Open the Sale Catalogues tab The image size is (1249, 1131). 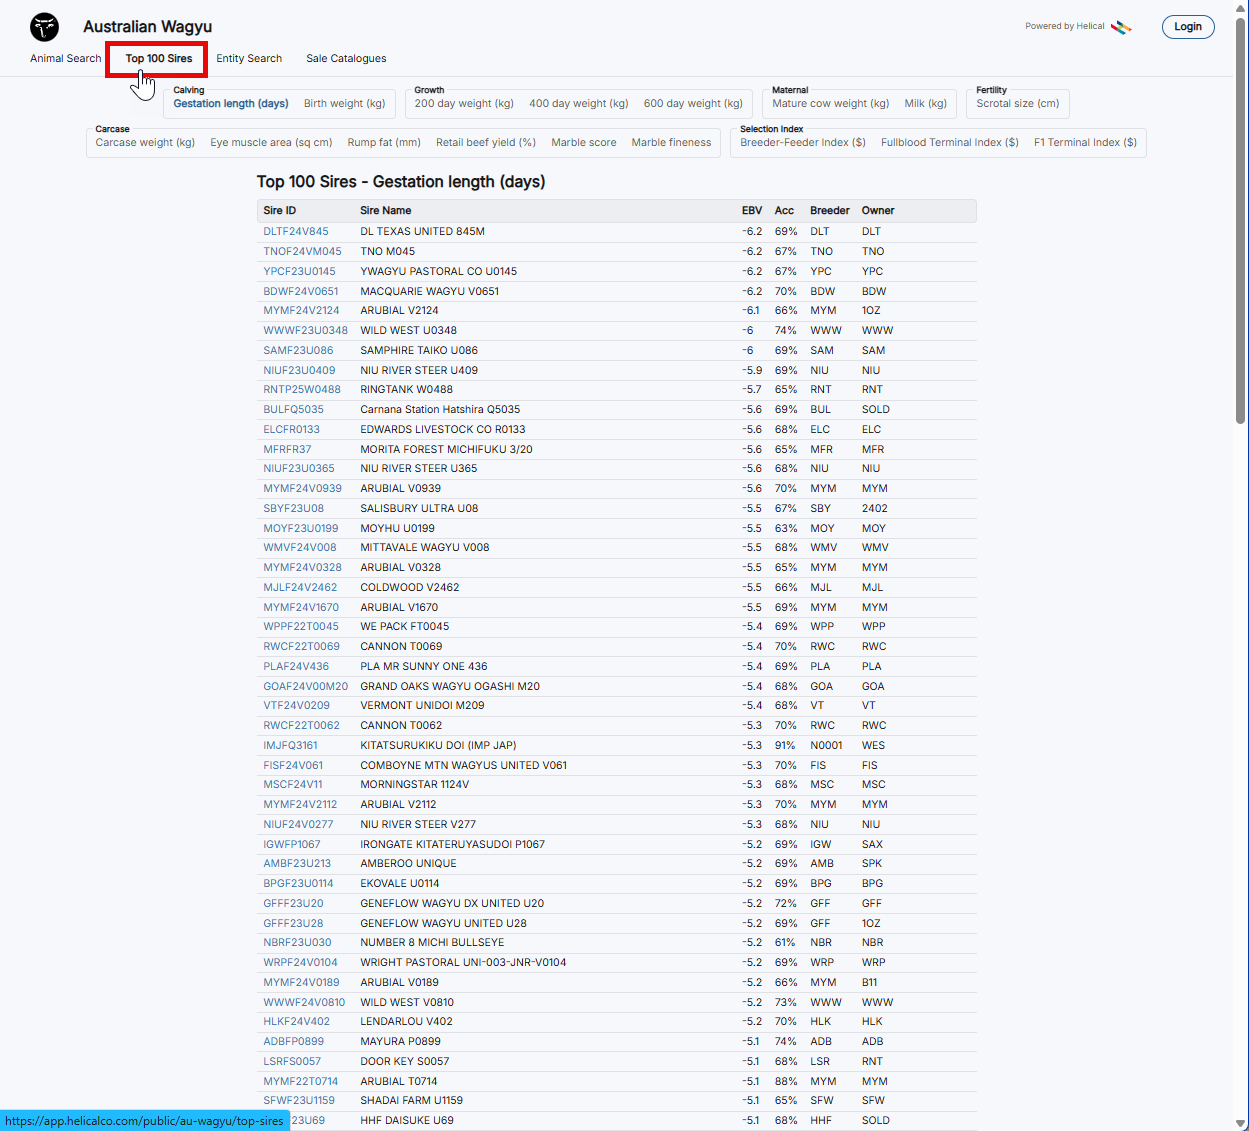tap(346, 59)
